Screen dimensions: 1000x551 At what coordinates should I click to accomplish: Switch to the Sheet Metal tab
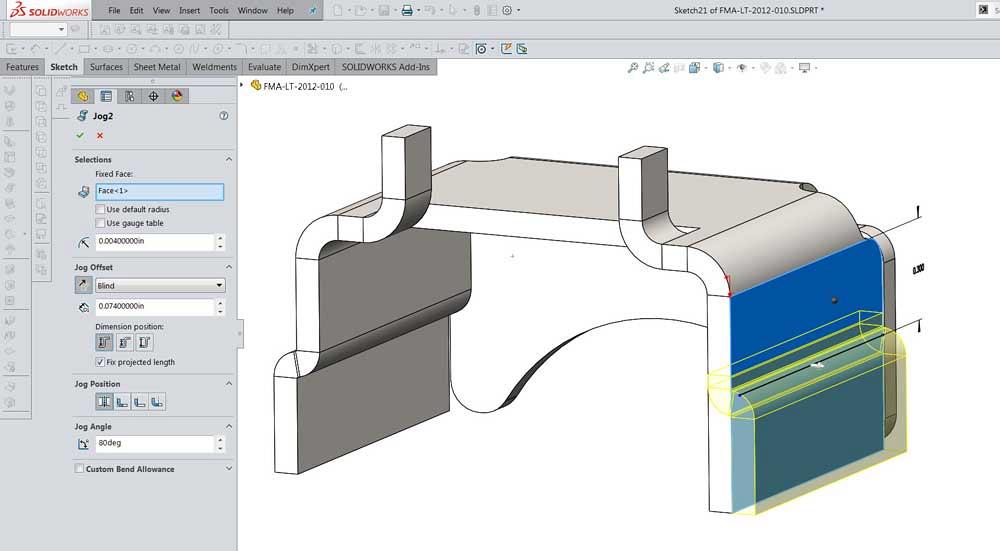point(157,67)
